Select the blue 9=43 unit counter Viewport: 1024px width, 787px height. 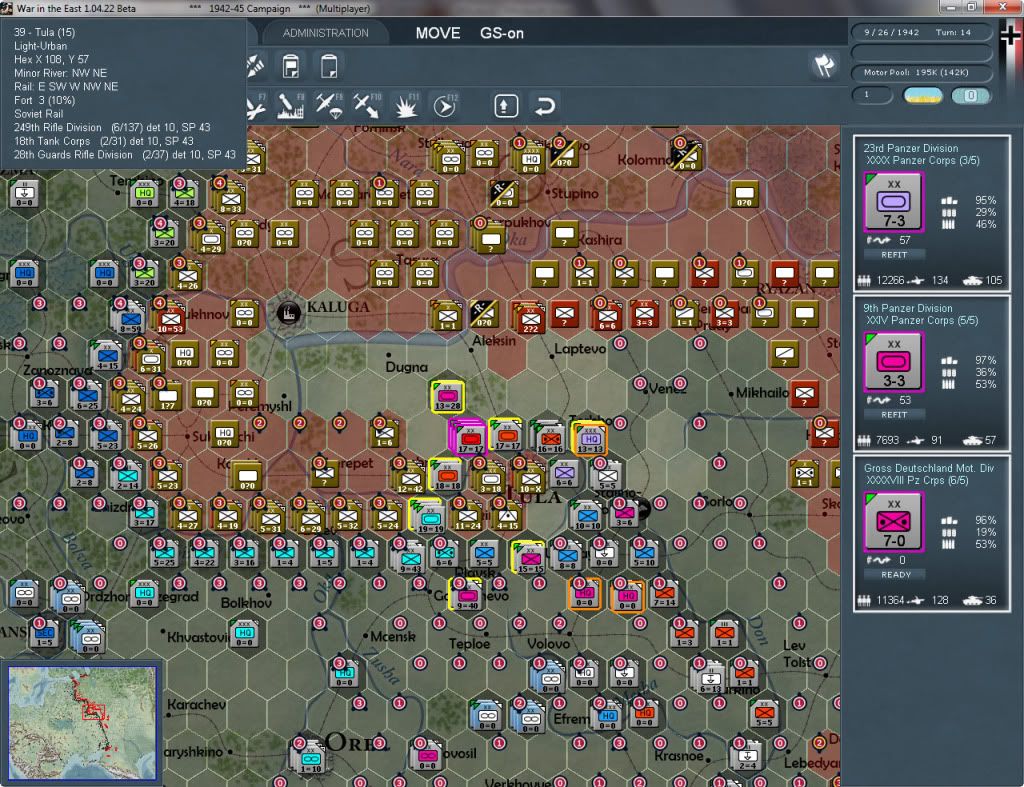410,558
